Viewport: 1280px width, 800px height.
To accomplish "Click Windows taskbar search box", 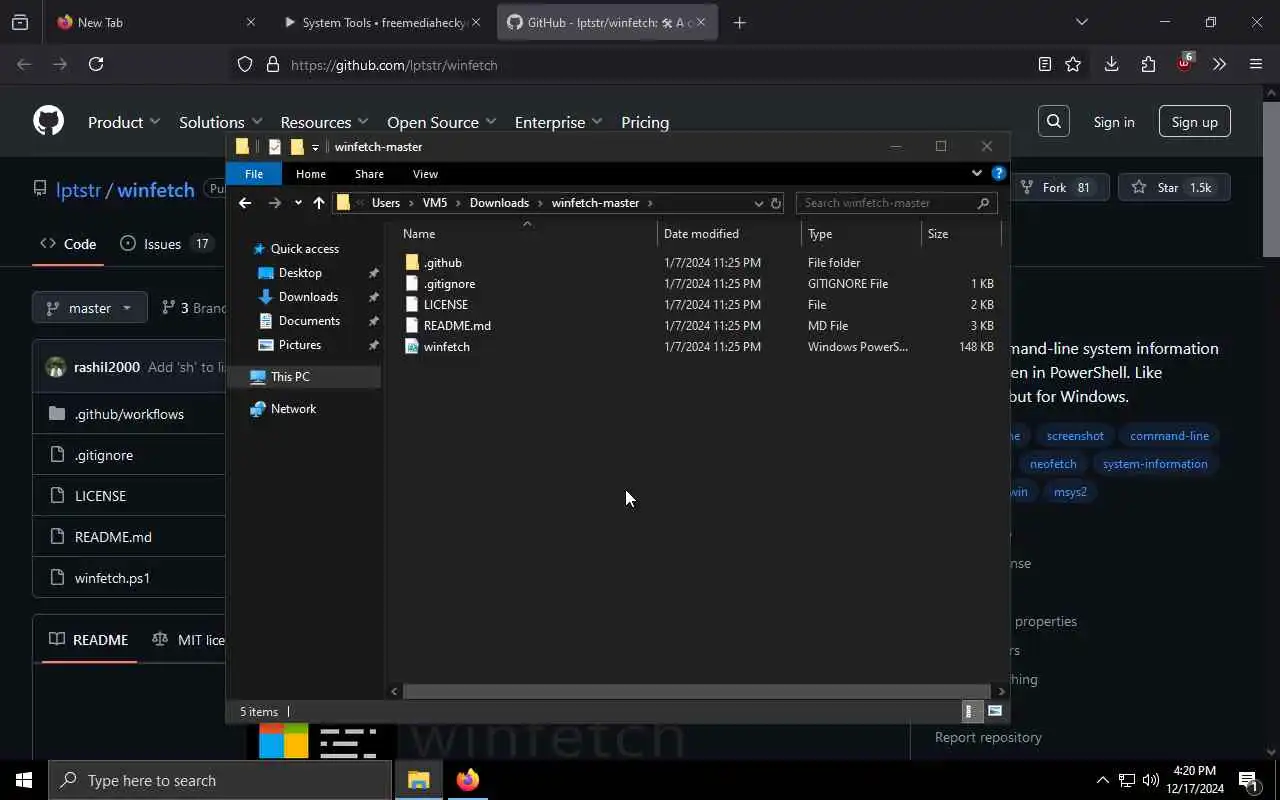I will [220, 780].
